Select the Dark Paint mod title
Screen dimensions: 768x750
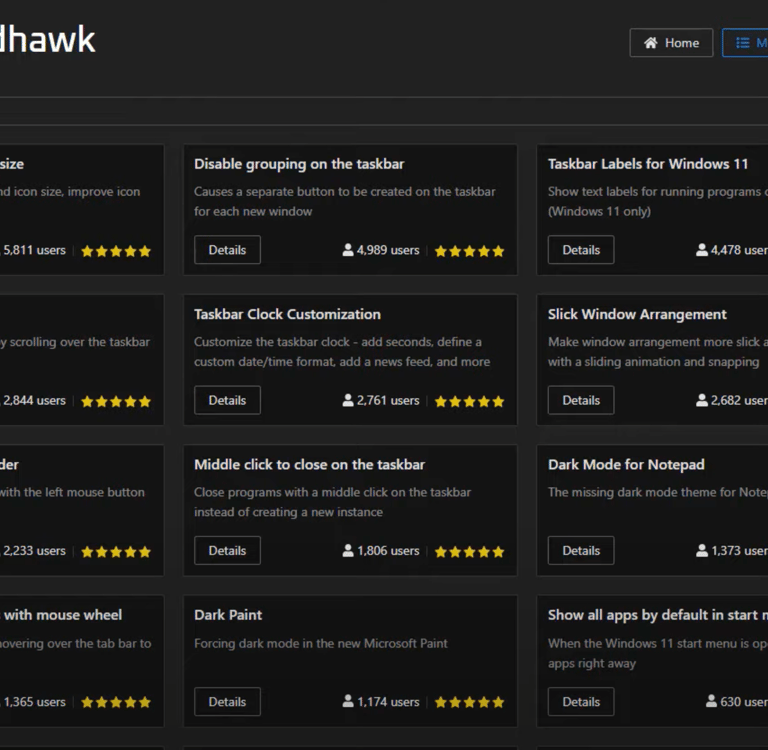click(x=228, y=615)
